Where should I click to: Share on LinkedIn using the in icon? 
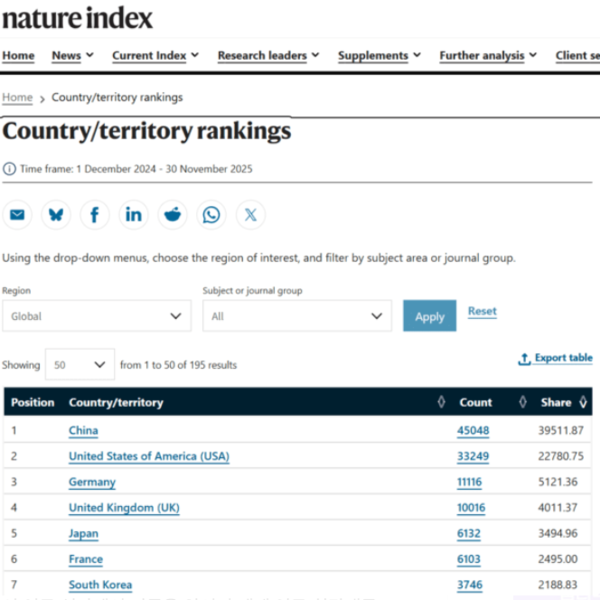click(x=134, y=215)
